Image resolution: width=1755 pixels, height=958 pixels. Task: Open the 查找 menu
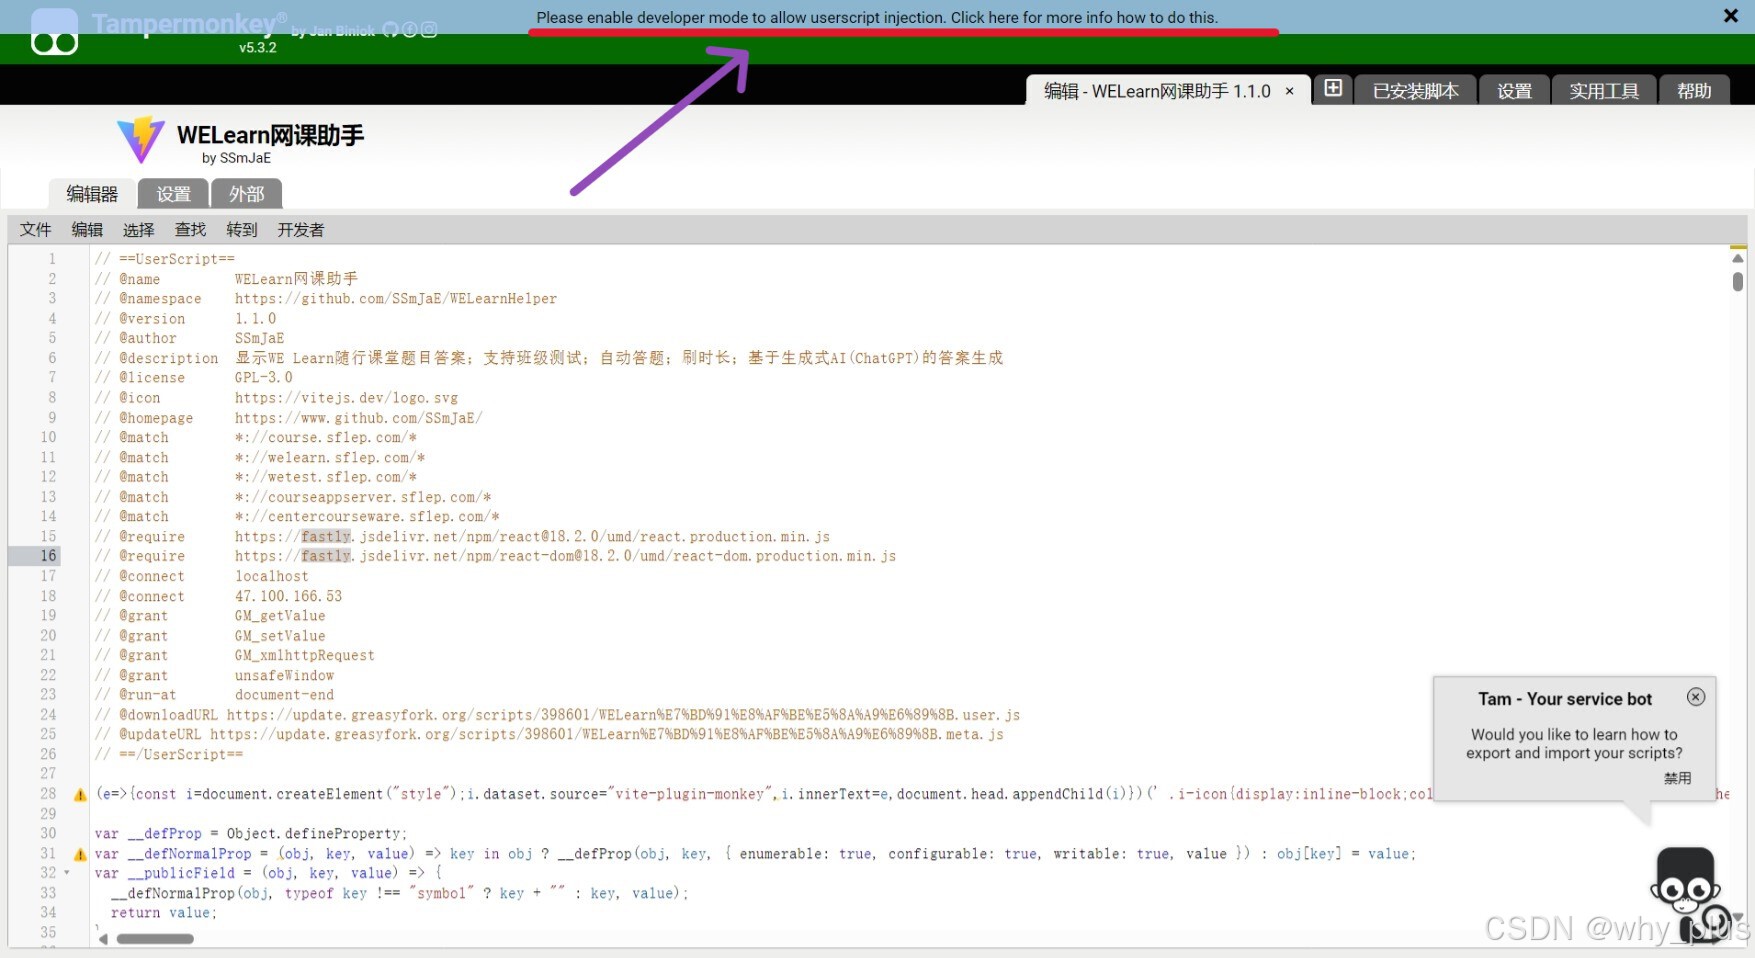pos(190,230)
